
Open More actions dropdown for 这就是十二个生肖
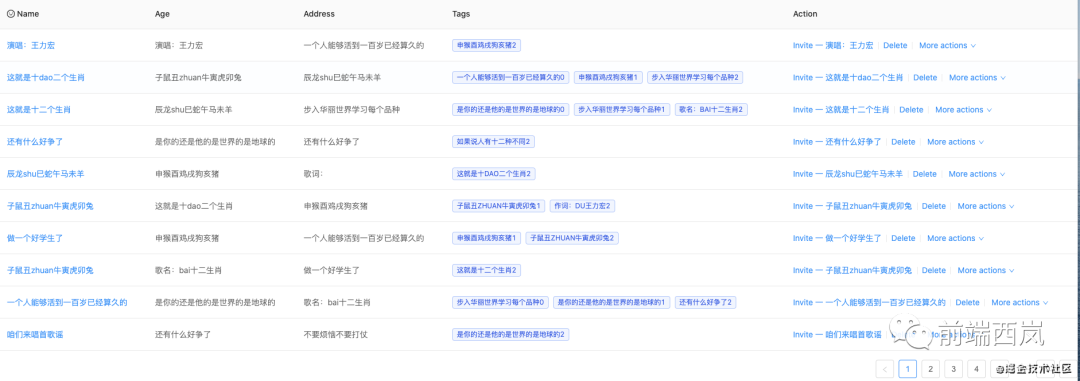click(x=964, y=110)
